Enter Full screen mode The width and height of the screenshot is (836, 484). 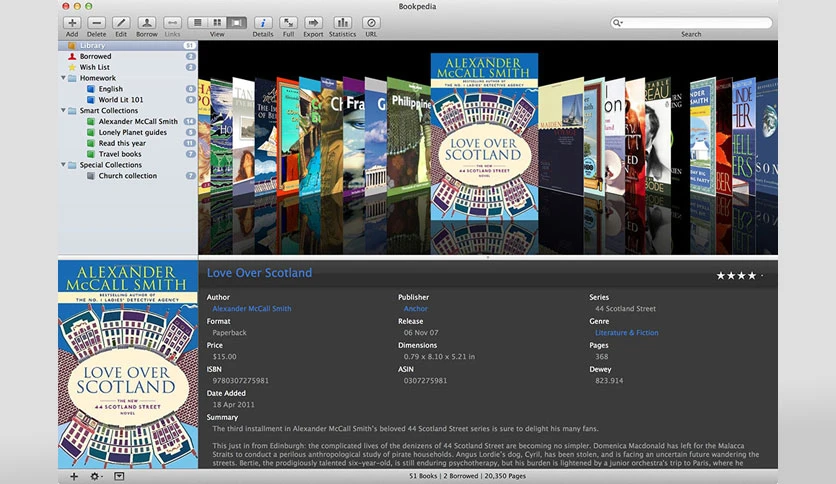tap(288, 23)
